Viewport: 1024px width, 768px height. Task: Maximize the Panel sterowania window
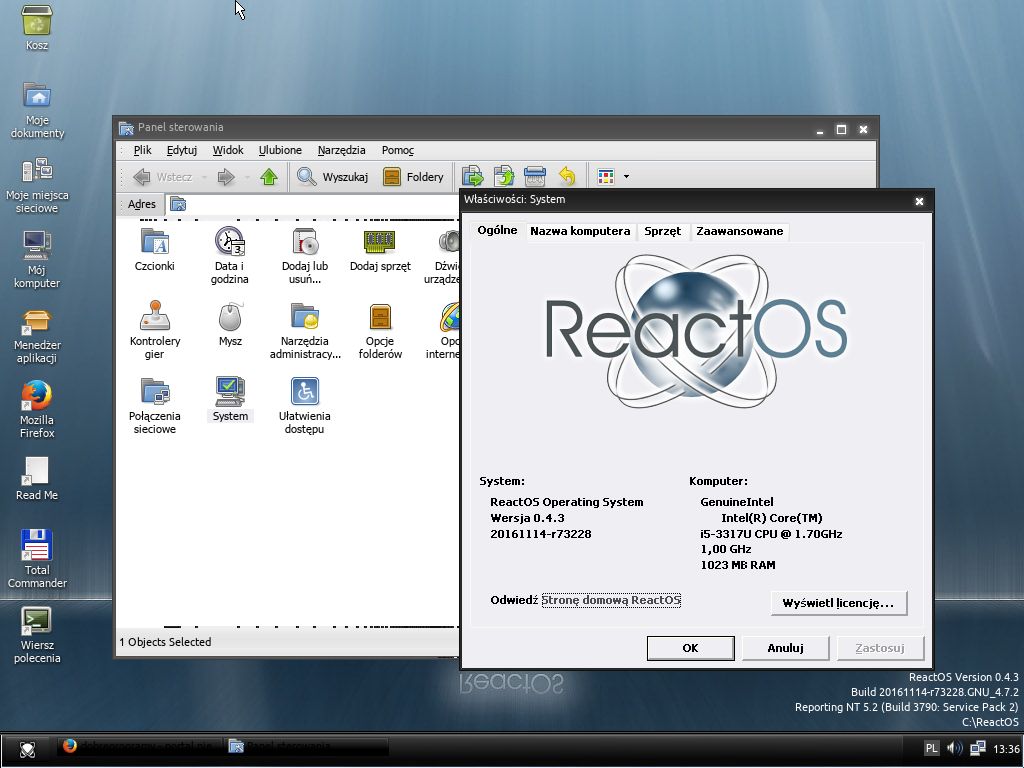coord(841,129)
